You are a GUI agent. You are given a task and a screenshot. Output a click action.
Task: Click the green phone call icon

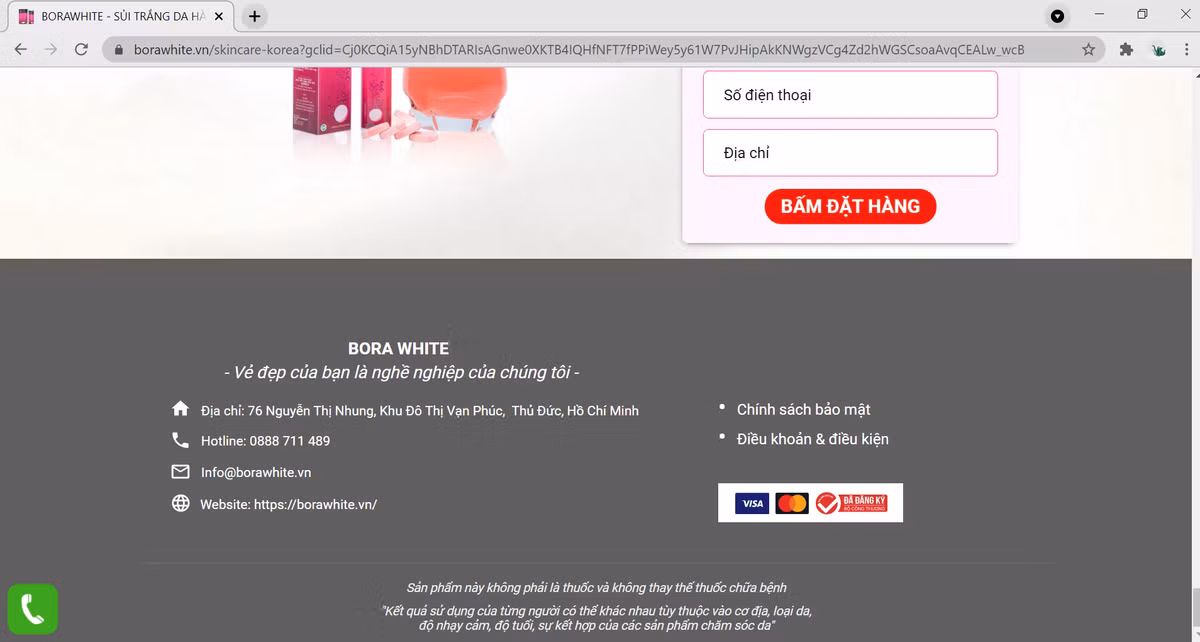(32, 608)
